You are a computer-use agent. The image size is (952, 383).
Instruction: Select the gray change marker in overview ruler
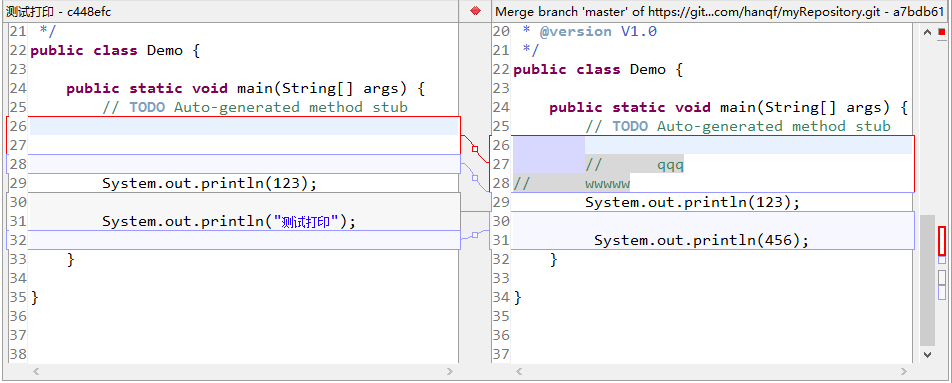[942, 277]
